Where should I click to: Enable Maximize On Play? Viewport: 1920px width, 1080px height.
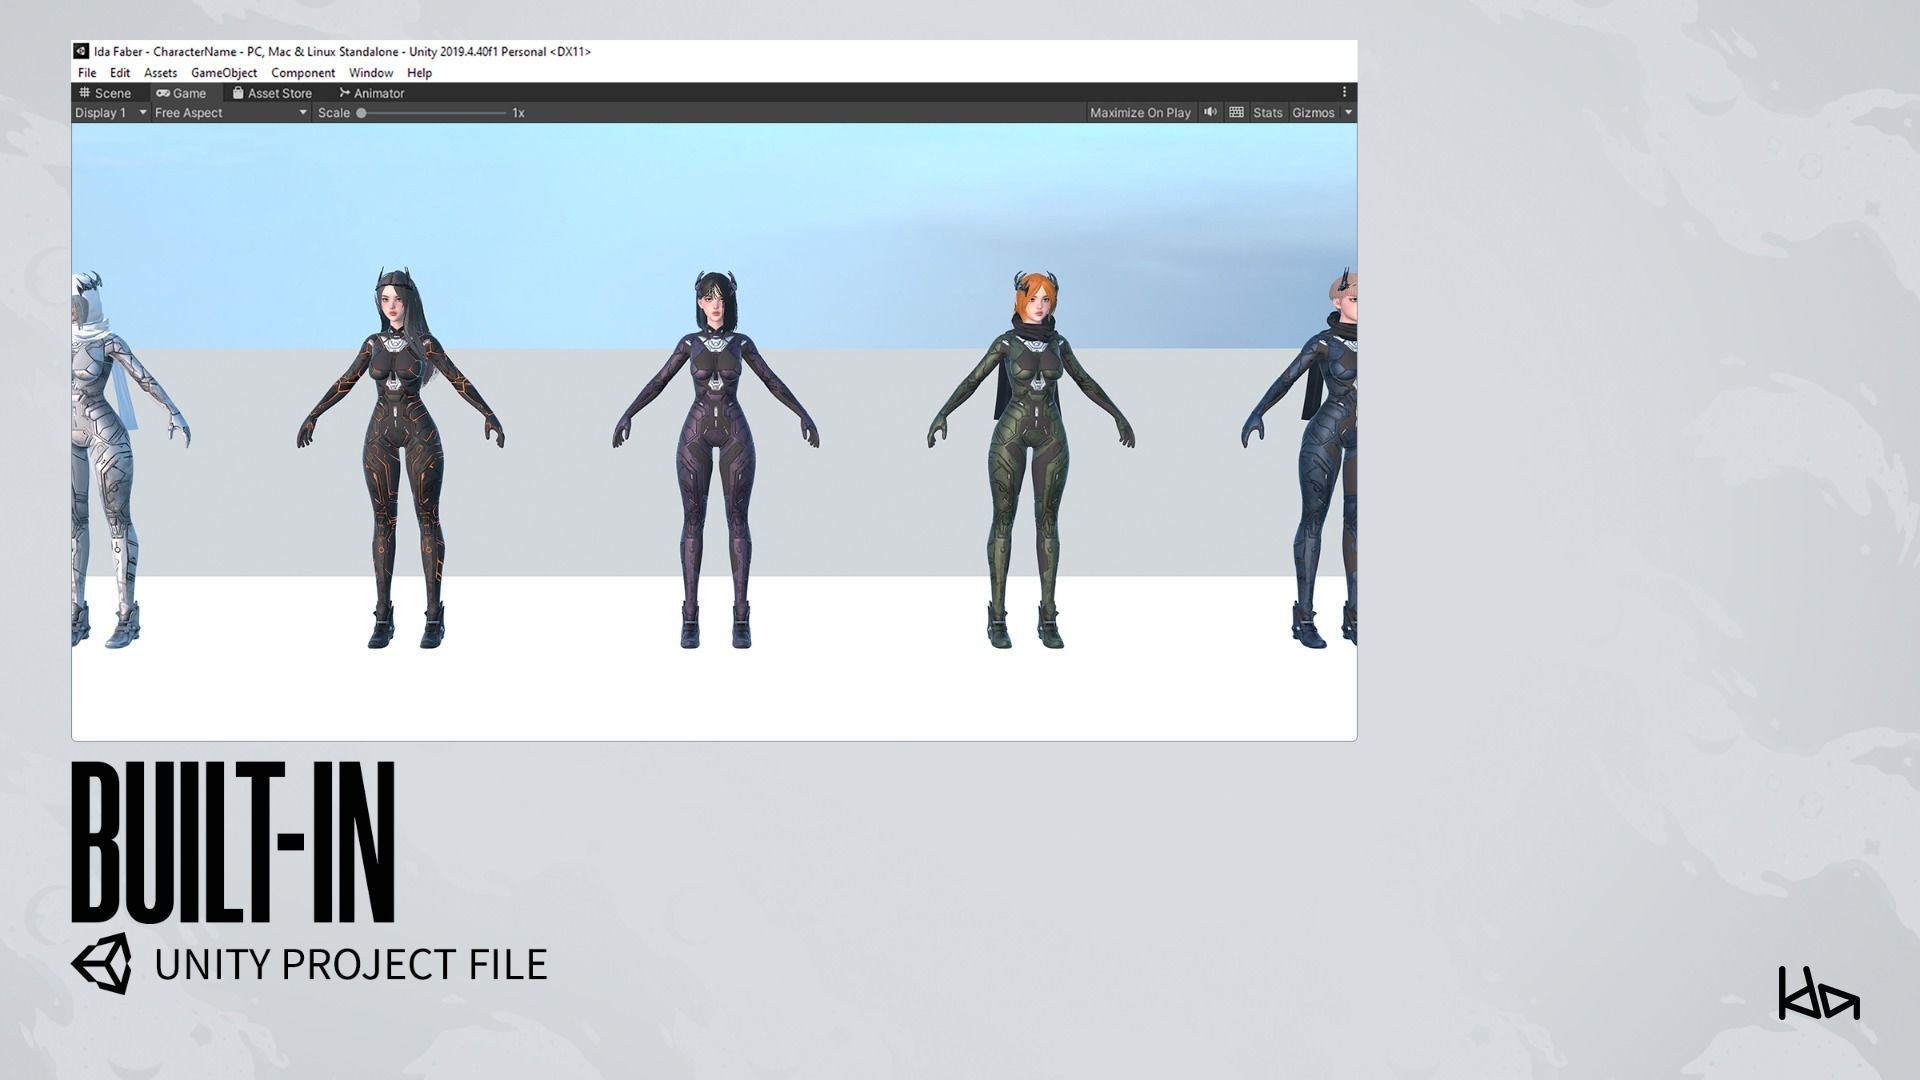point(1139,113)
